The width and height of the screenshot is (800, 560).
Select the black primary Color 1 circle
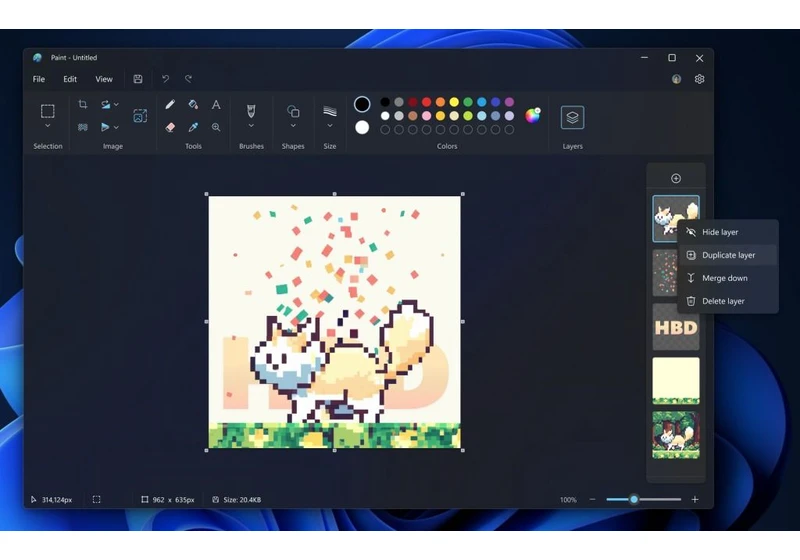click(x=362, y=104)
